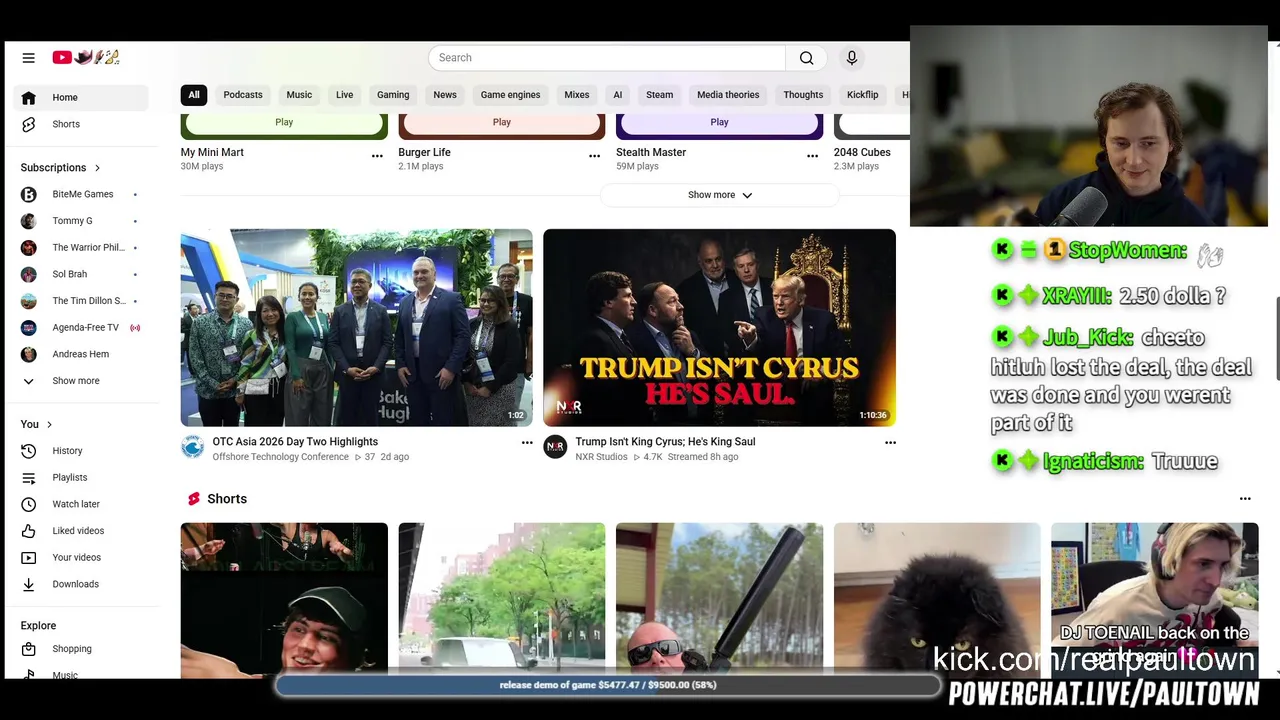Open Your videos
The image size is (1280, 720).
click(x=81, y=557)
